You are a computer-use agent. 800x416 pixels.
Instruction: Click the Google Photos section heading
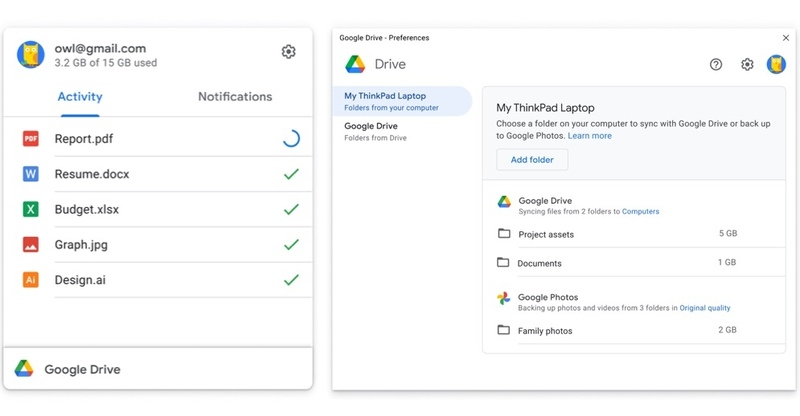[548, 297]
